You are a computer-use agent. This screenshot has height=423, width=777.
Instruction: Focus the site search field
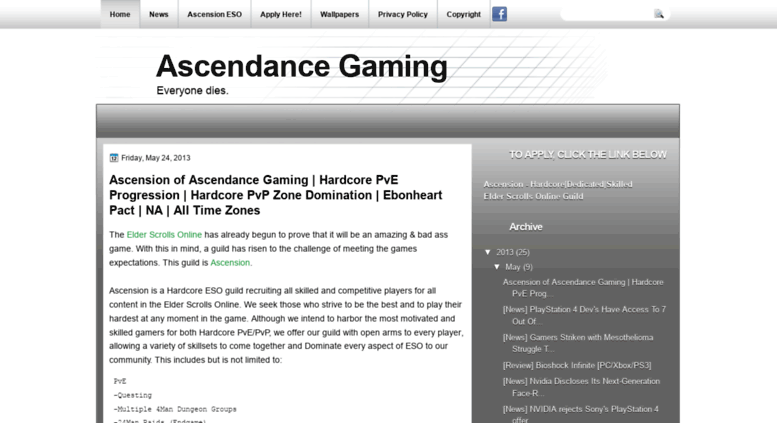pos(607,14)
